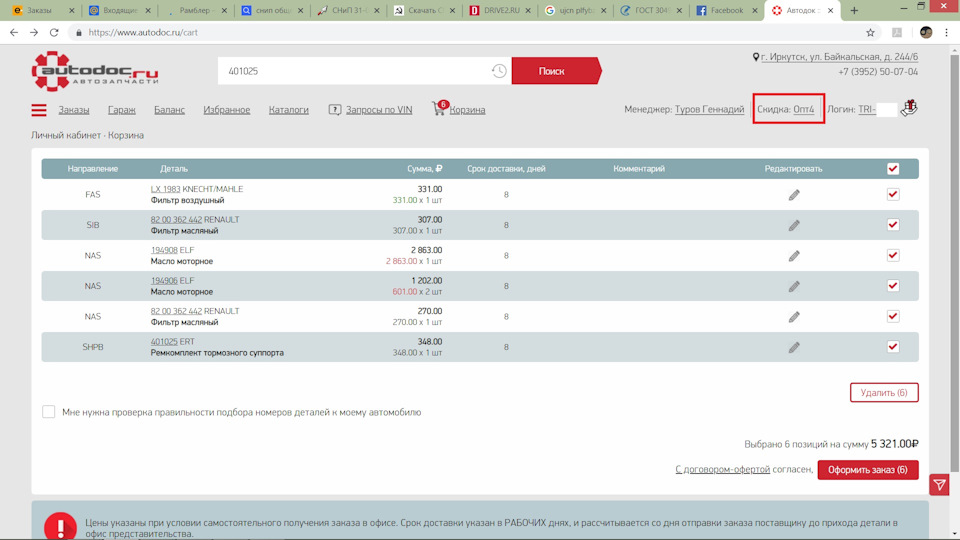Switch to the Facebook browser tab
Viewport: 960px width, 540px height.
point(727,10)
